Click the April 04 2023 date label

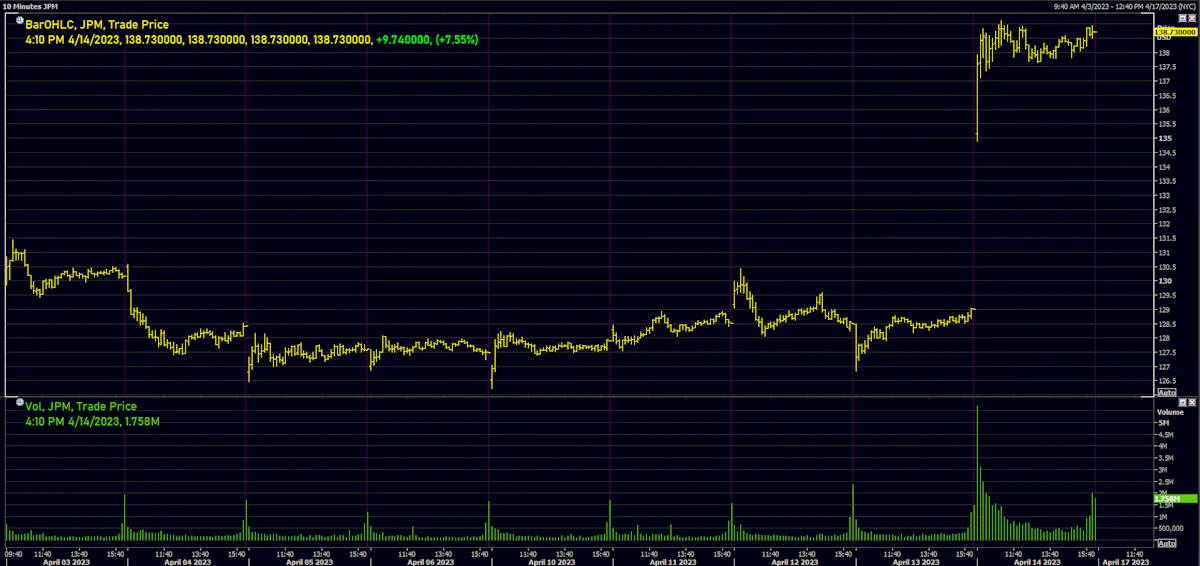187,561
